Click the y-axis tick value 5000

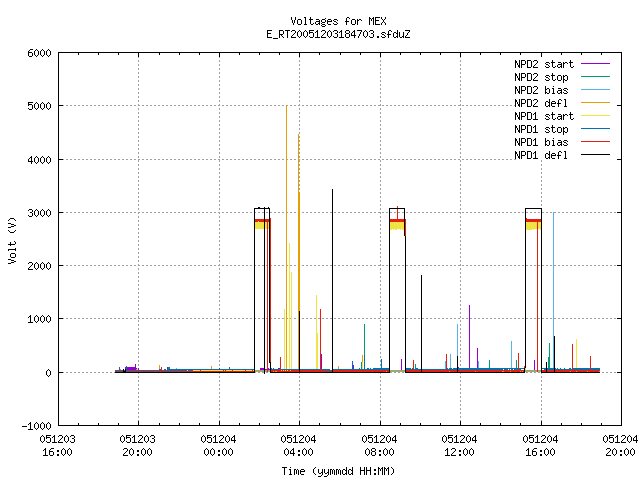click(39, 107)
